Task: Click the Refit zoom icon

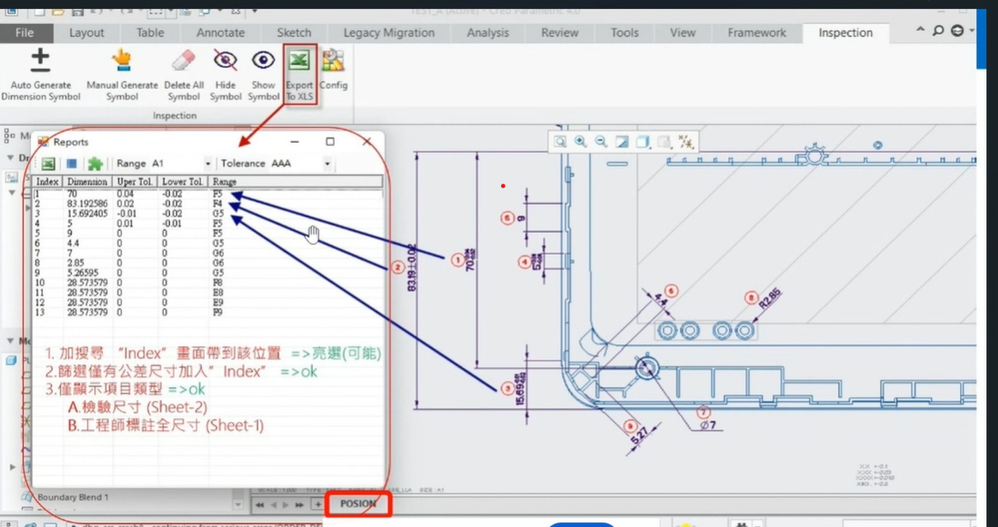Action: tap(559, 141)
